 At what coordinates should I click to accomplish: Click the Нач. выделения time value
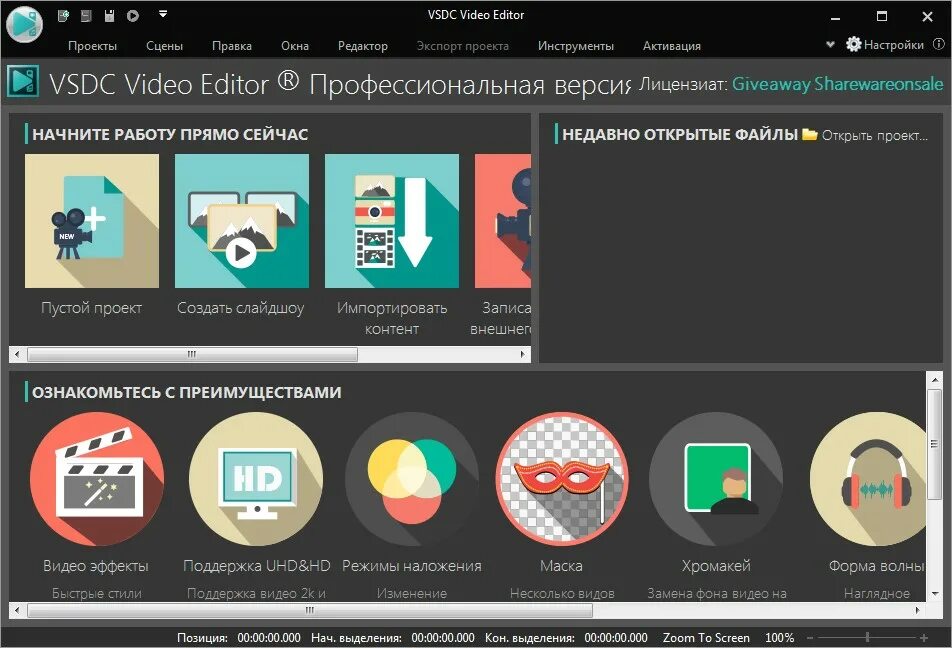[x=443, y=638]
